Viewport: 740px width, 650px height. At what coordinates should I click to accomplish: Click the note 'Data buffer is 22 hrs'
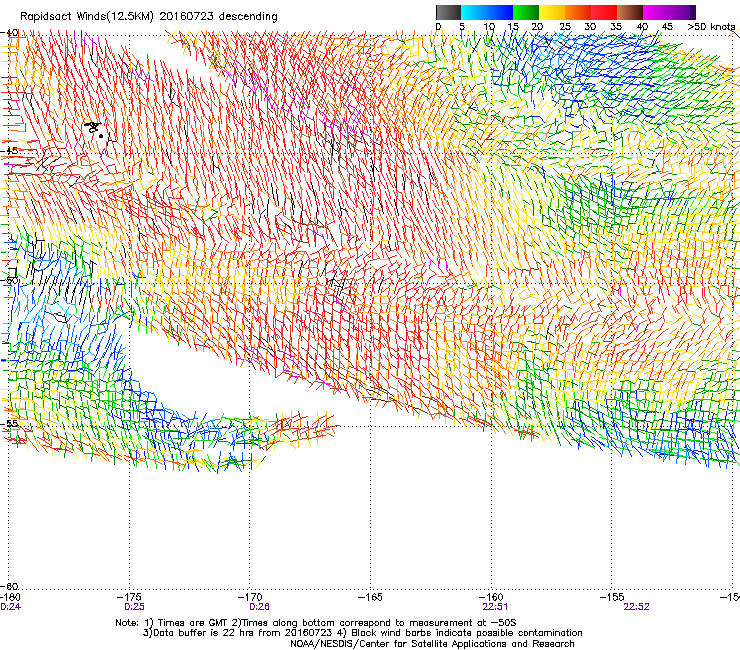pos(203,633)
